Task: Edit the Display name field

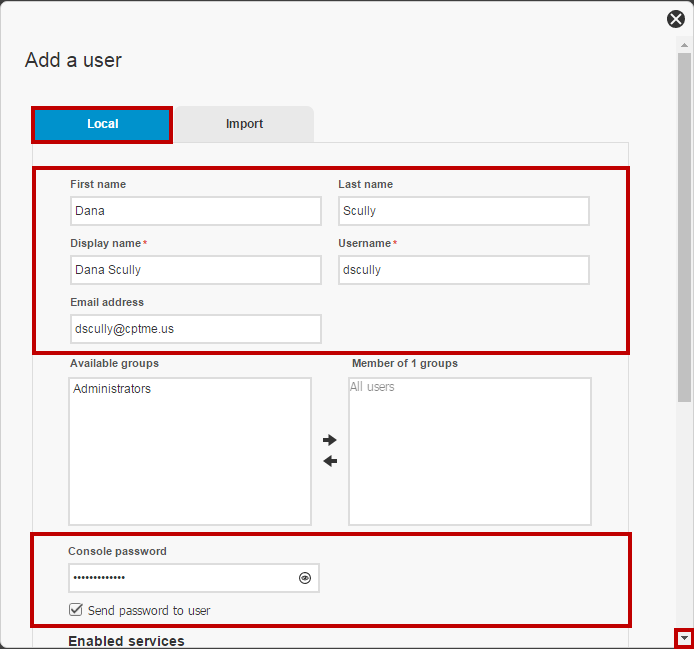Action: click(x=196, y=270)
